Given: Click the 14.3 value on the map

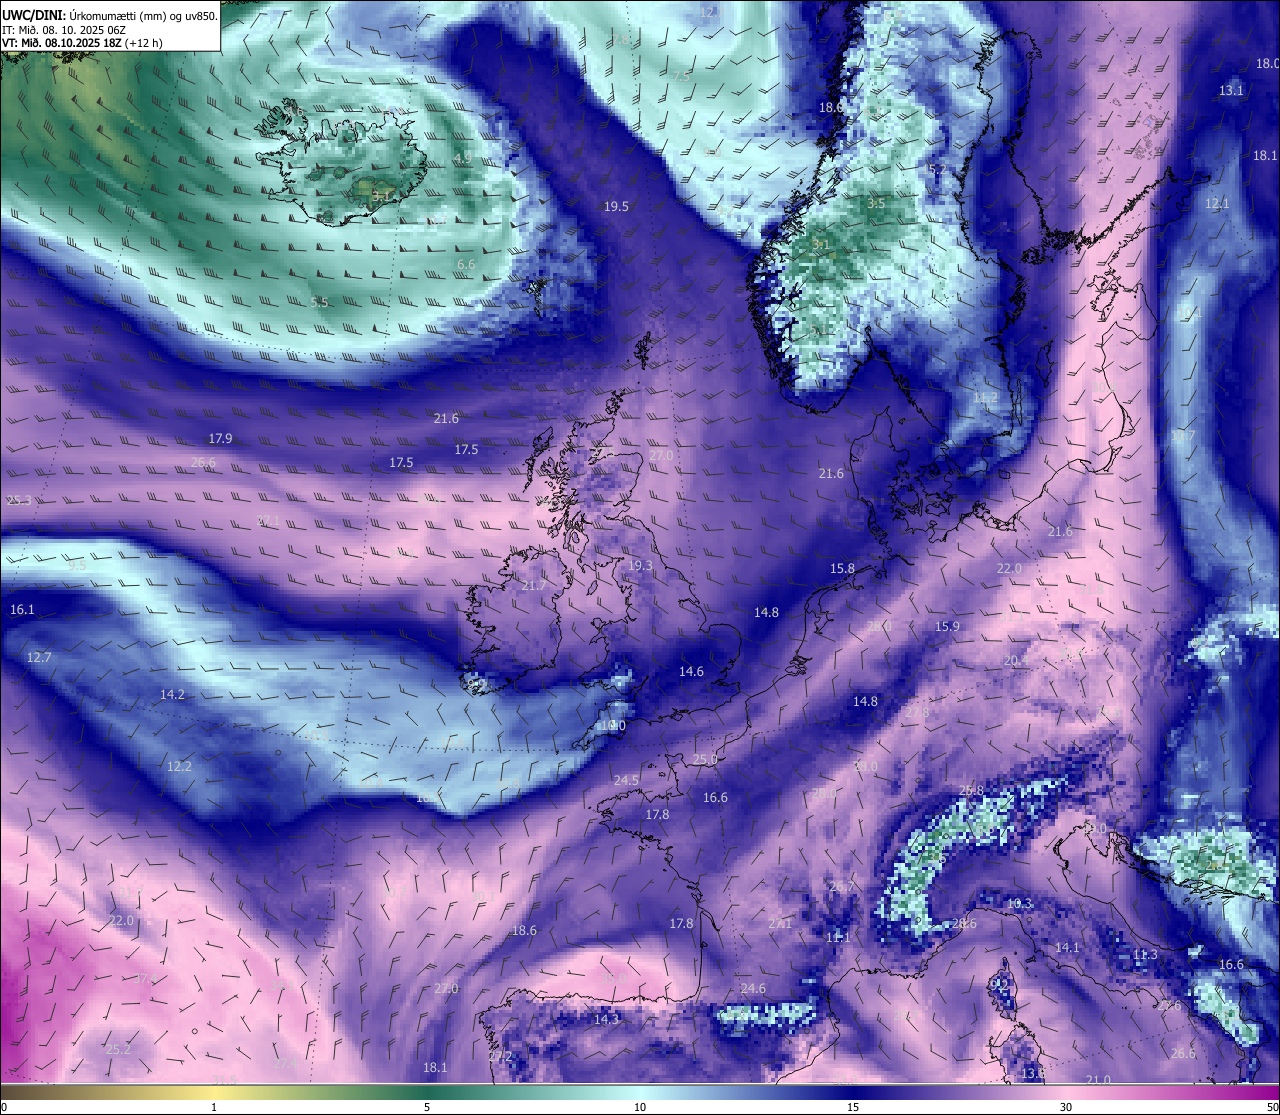Looking at the screenshot, I should point(606,1020).
